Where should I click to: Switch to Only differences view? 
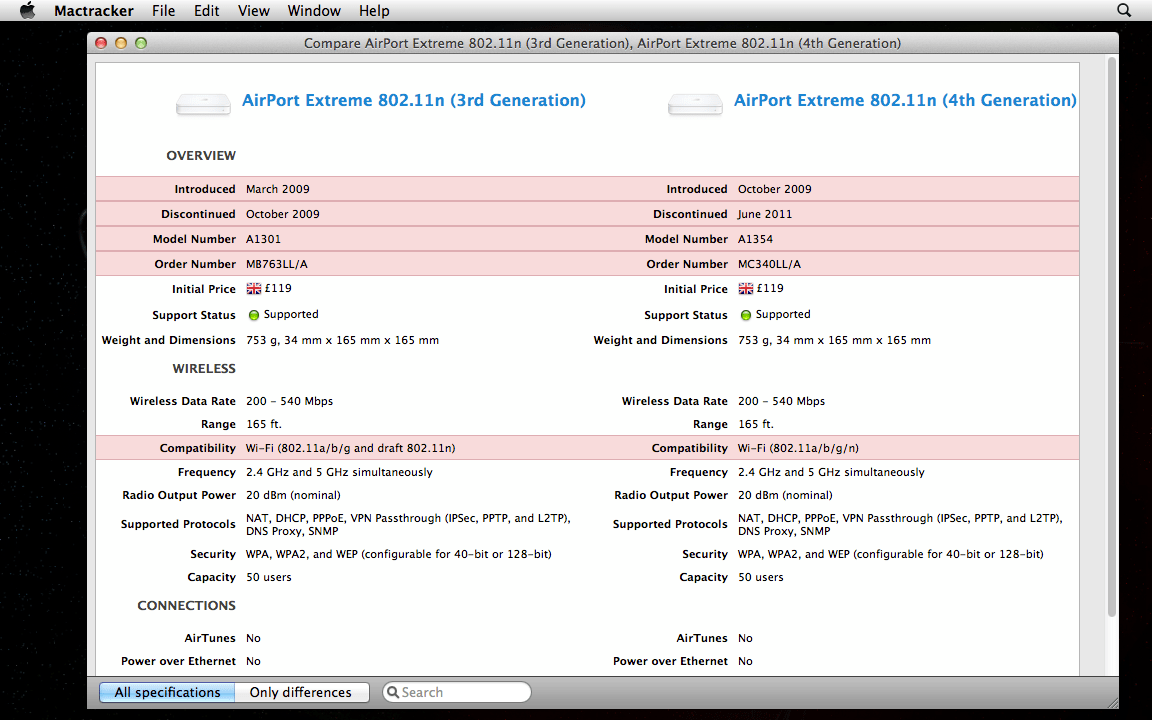pyautogui.click(x=300, y=692)
